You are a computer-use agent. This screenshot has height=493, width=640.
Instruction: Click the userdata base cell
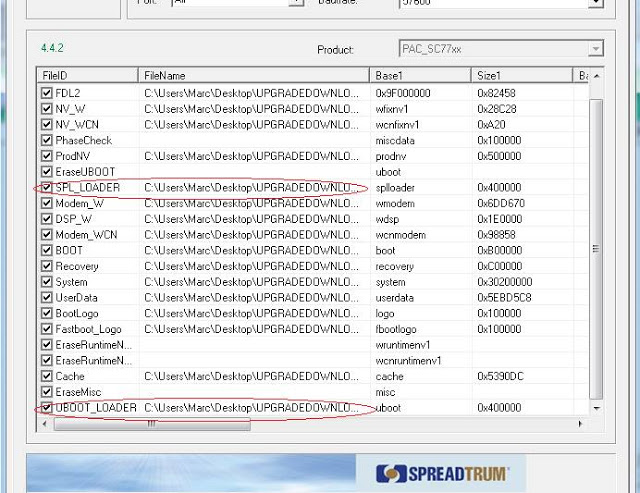[x=394, y=298]
